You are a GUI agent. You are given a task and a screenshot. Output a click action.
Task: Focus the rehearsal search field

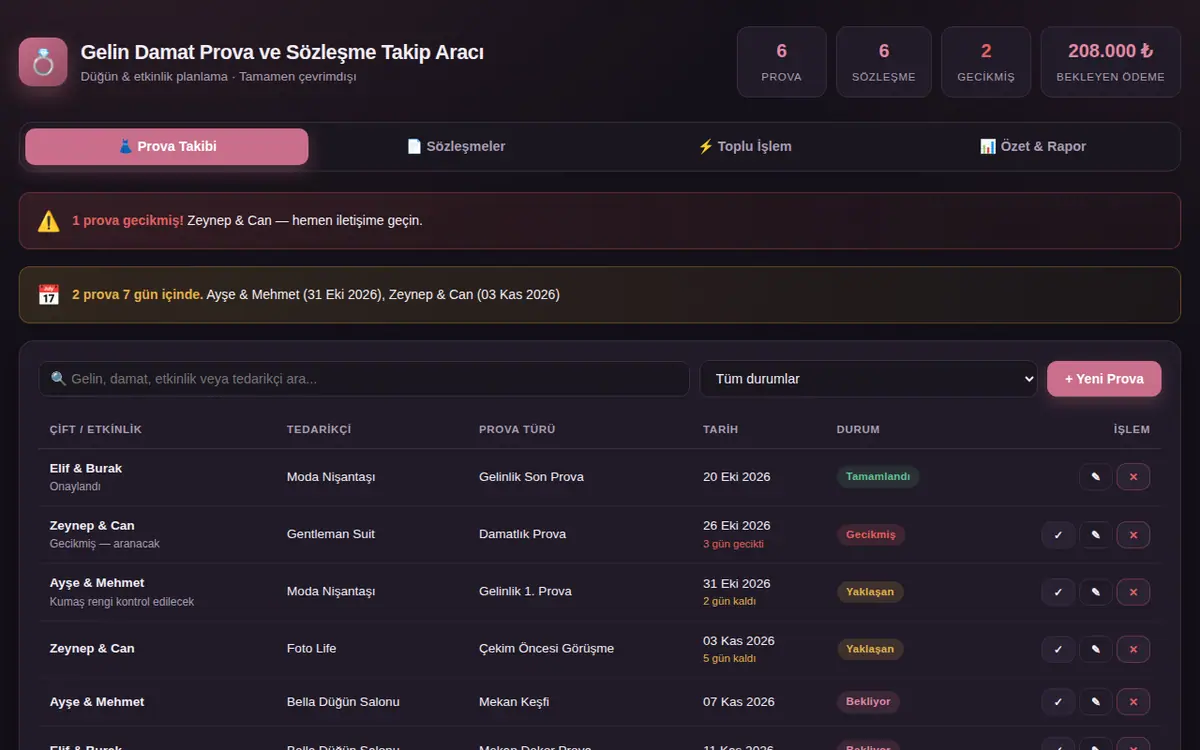pos(364,379)
